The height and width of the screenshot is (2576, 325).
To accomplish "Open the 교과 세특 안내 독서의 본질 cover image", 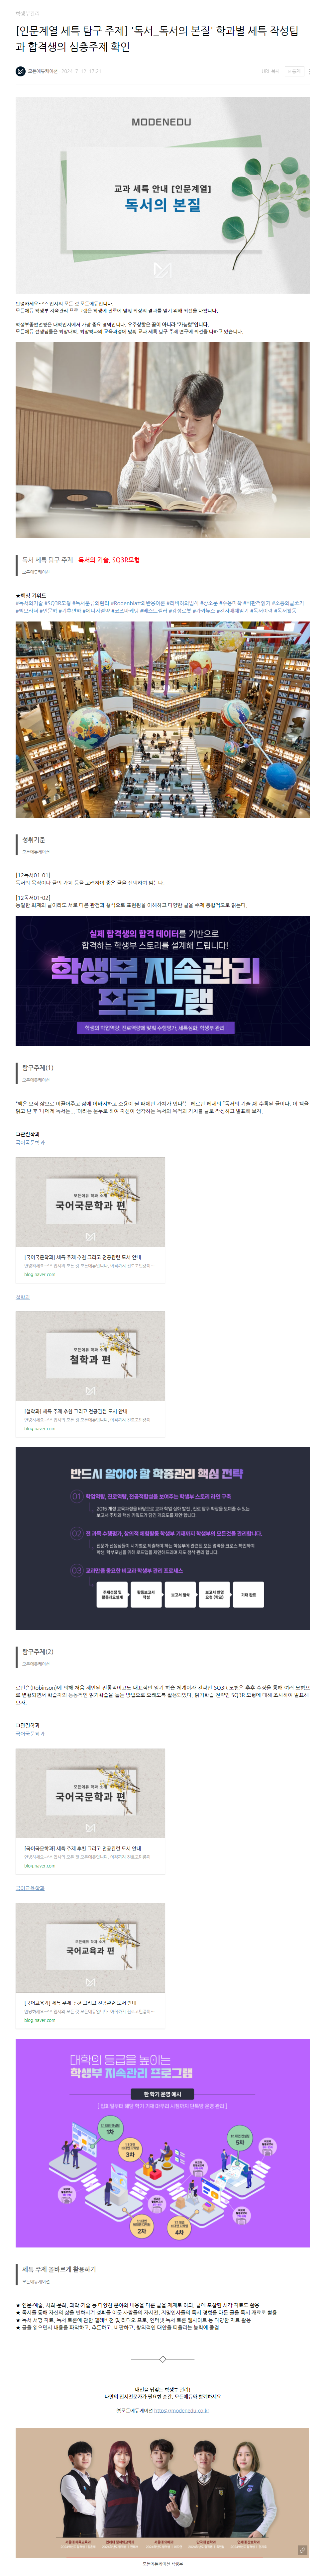I will [x=162, y=195].
